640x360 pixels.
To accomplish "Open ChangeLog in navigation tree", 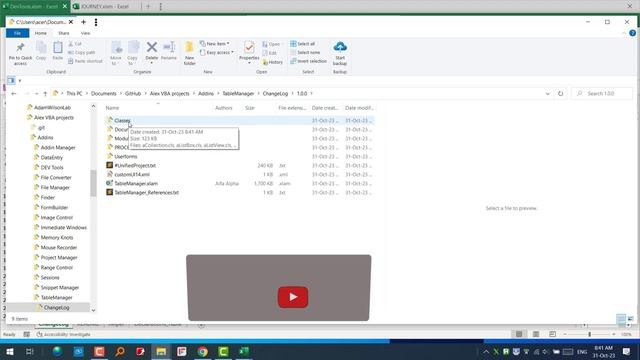I will coord(56,307).
